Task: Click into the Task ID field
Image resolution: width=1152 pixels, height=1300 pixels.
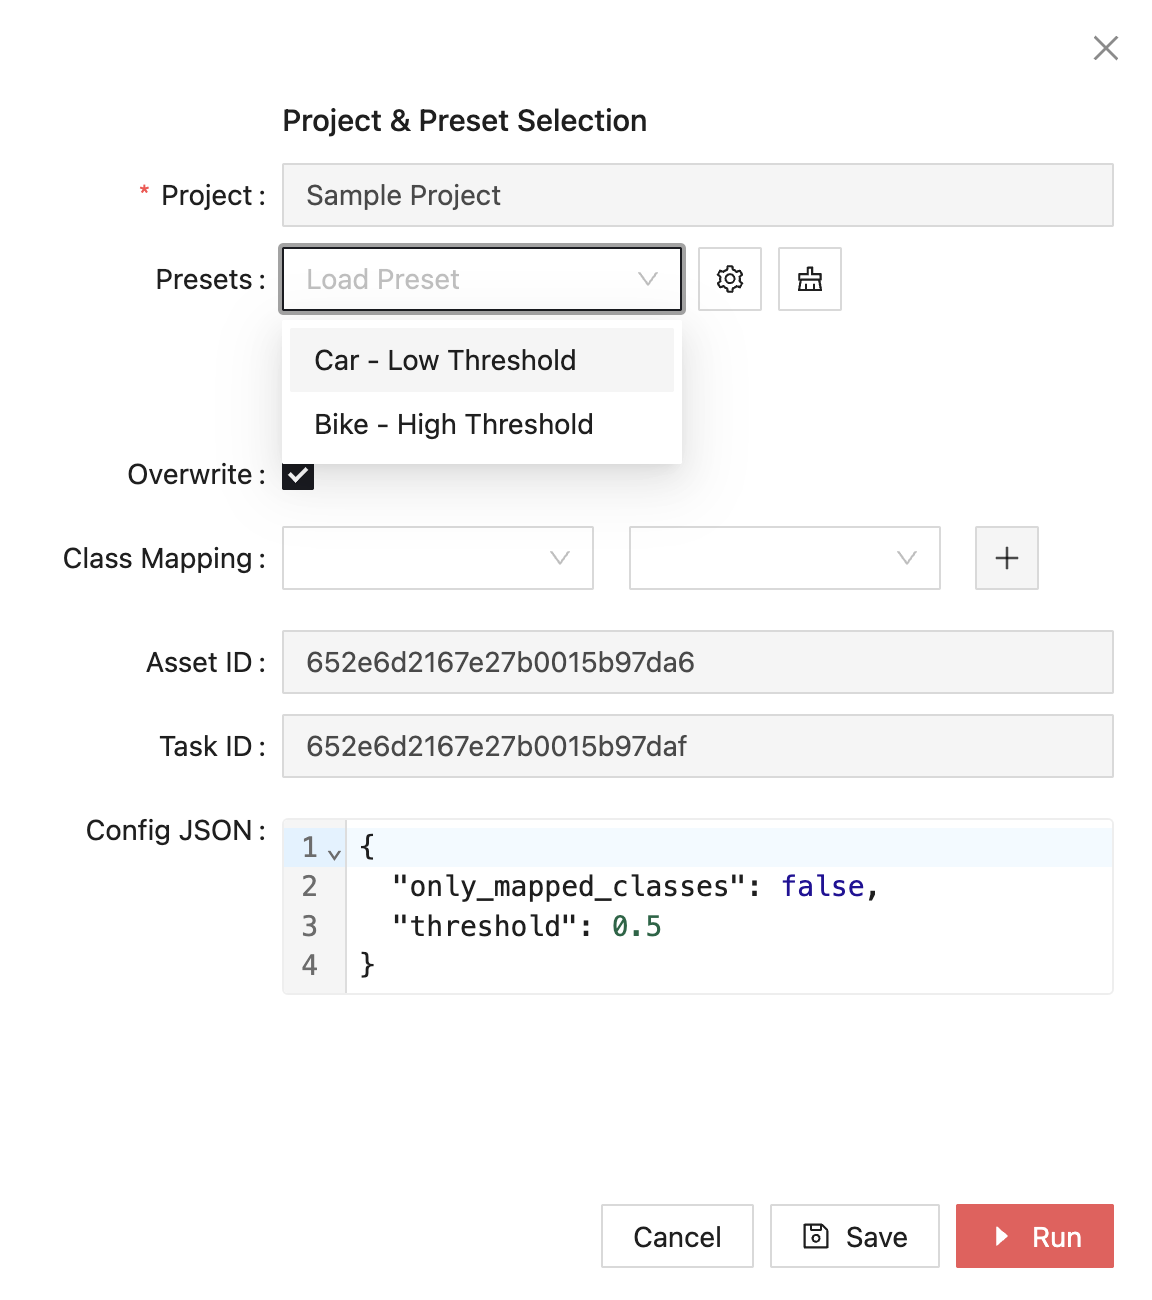Action: 697,746
